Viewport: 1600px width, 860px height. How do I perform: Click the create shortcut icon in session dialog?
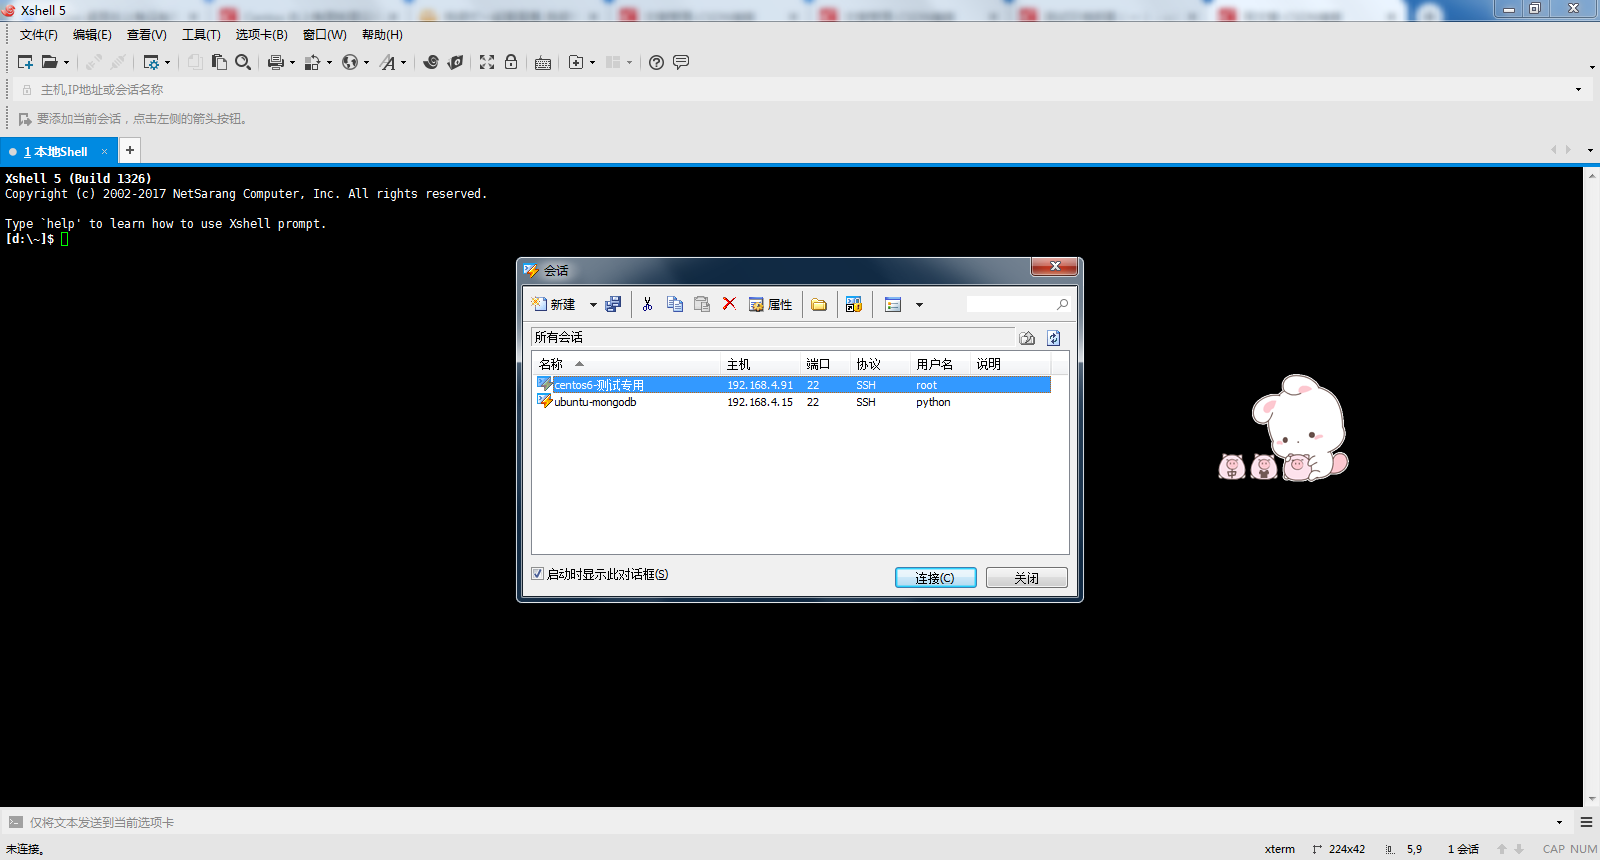[x=854, y=304]
